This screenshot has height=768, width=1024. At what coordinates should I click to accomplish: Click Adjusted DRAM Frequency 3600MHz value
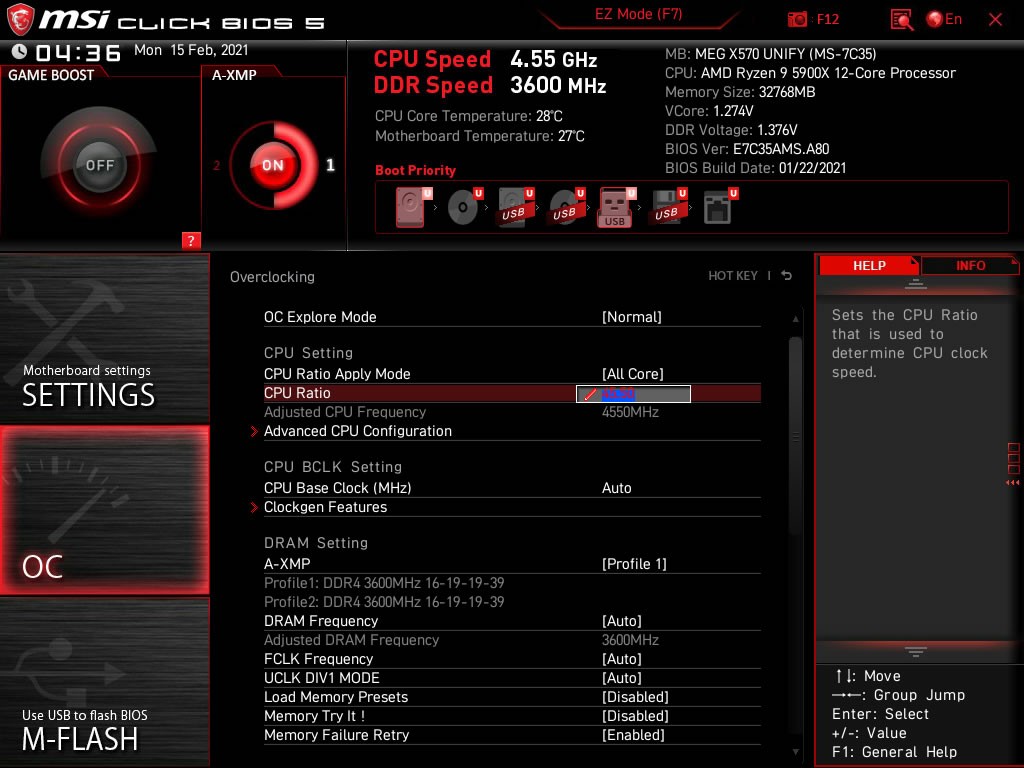coord(630,640)
